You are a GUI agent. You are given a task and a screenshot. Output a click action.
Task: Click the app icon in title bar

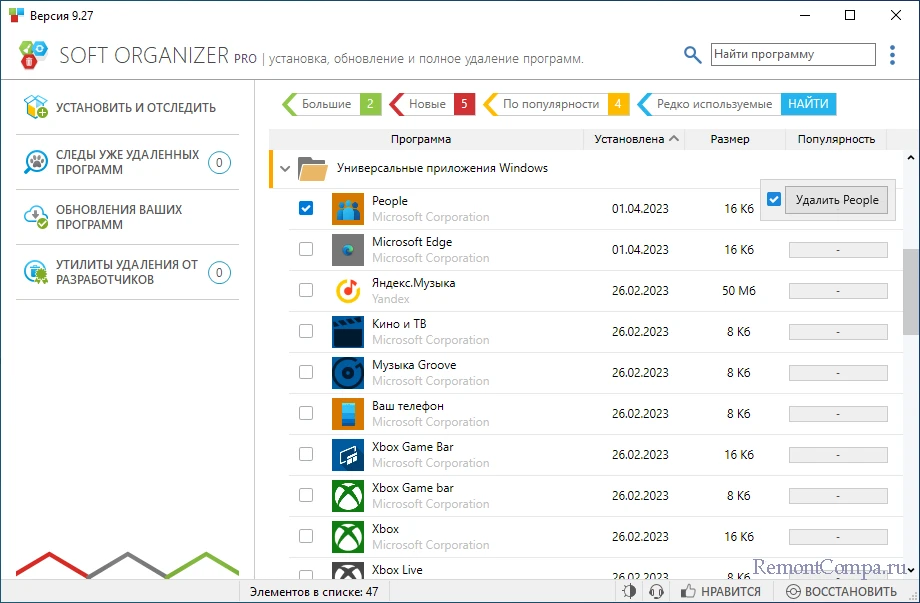coord(16,15)
